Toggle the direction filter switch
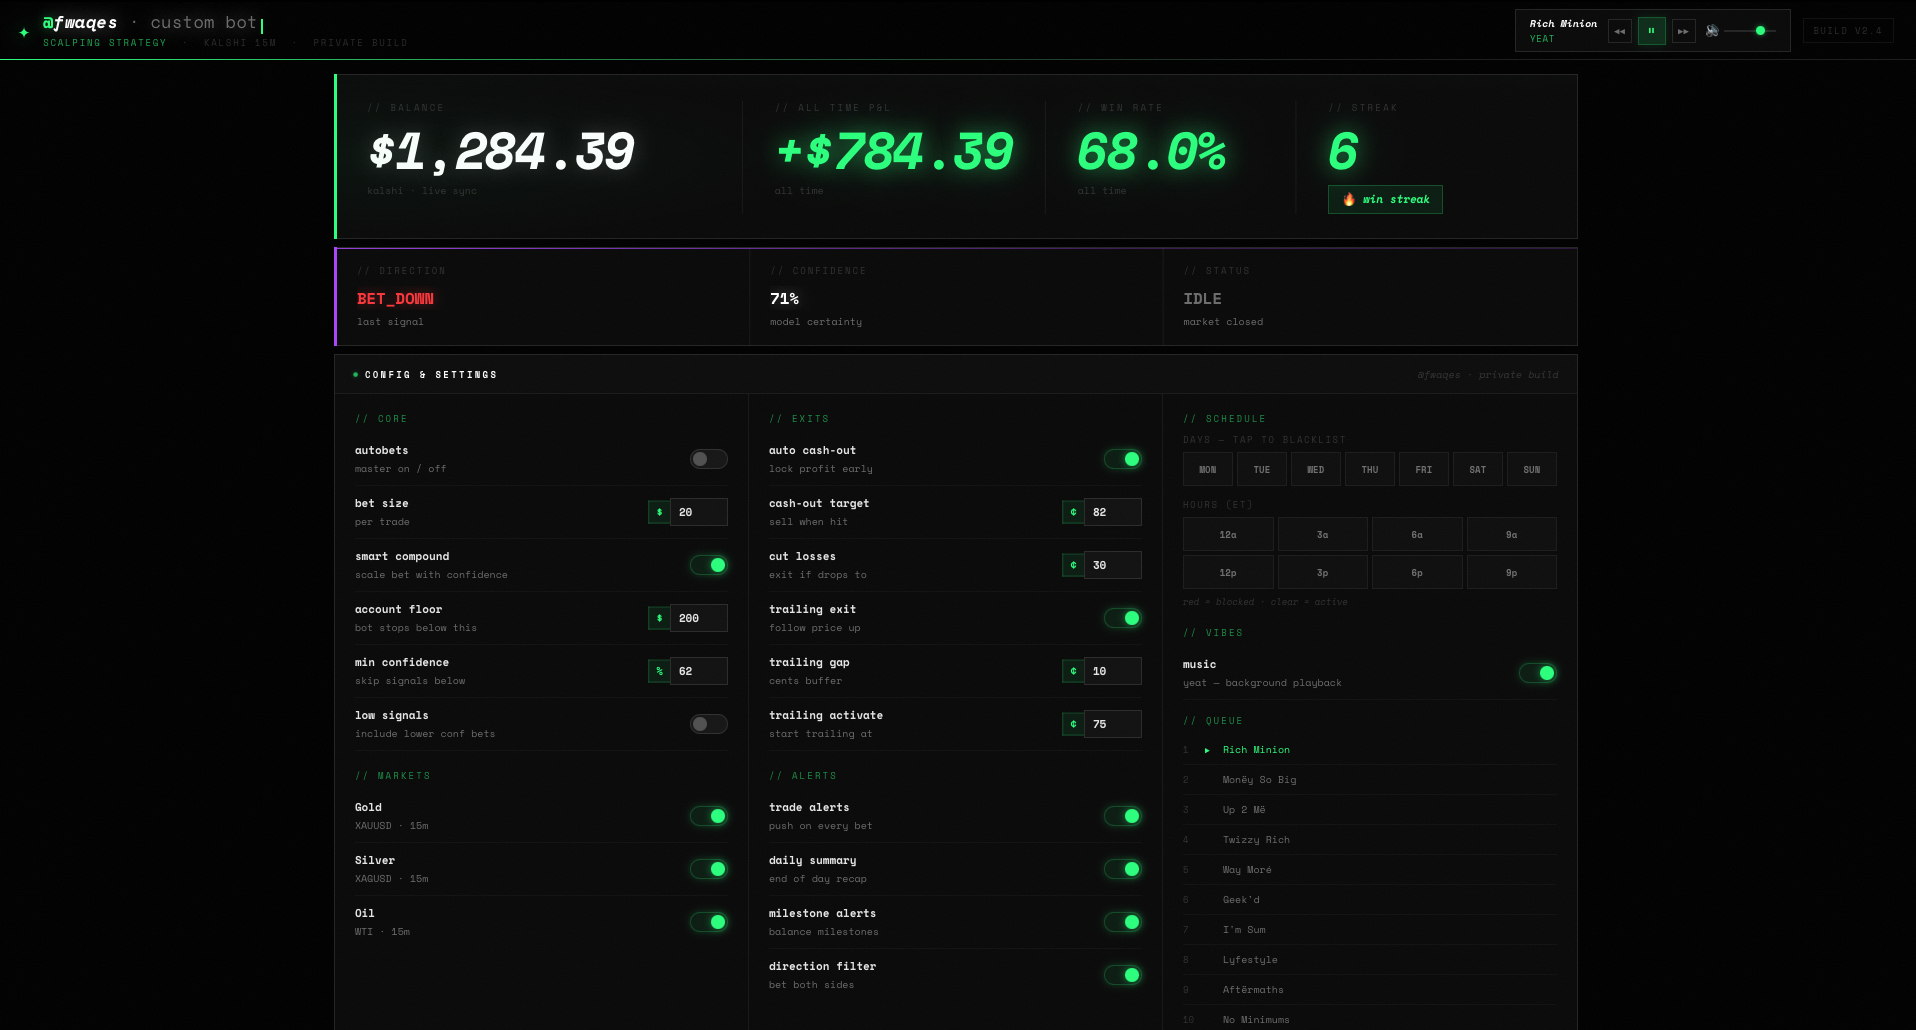The height and width of the screenshot is (1030, 1916). (1122, 975)
